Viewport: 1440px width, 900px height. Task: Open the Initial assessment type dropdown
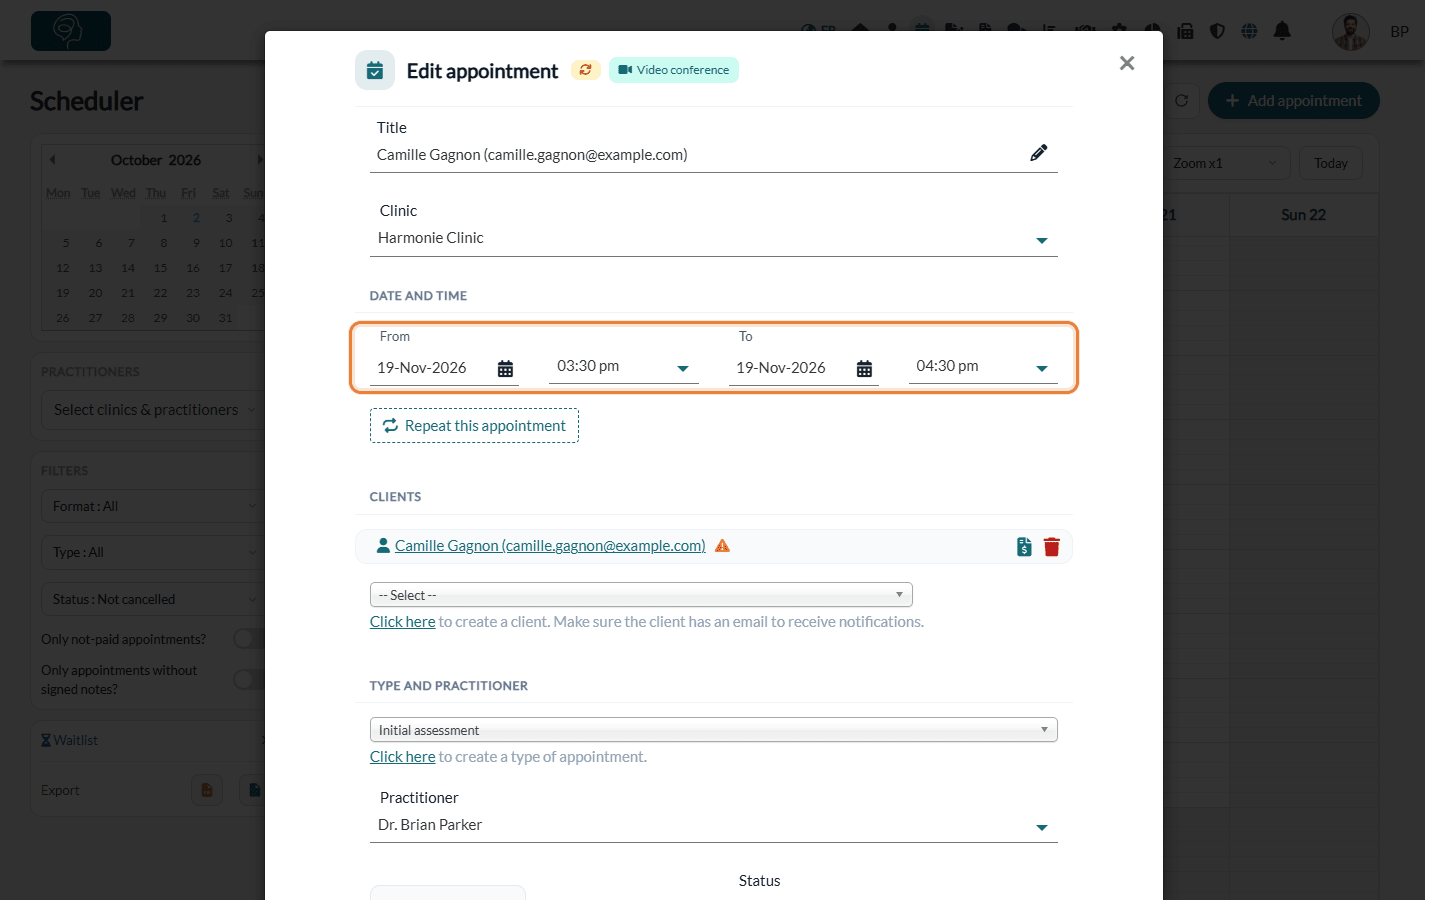click(x=714, y=730)
